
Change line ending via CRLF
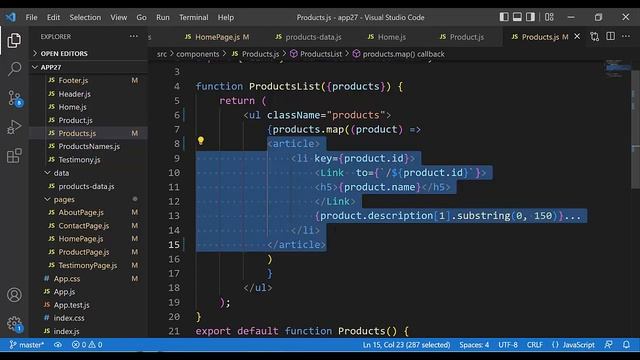(534, 345)
